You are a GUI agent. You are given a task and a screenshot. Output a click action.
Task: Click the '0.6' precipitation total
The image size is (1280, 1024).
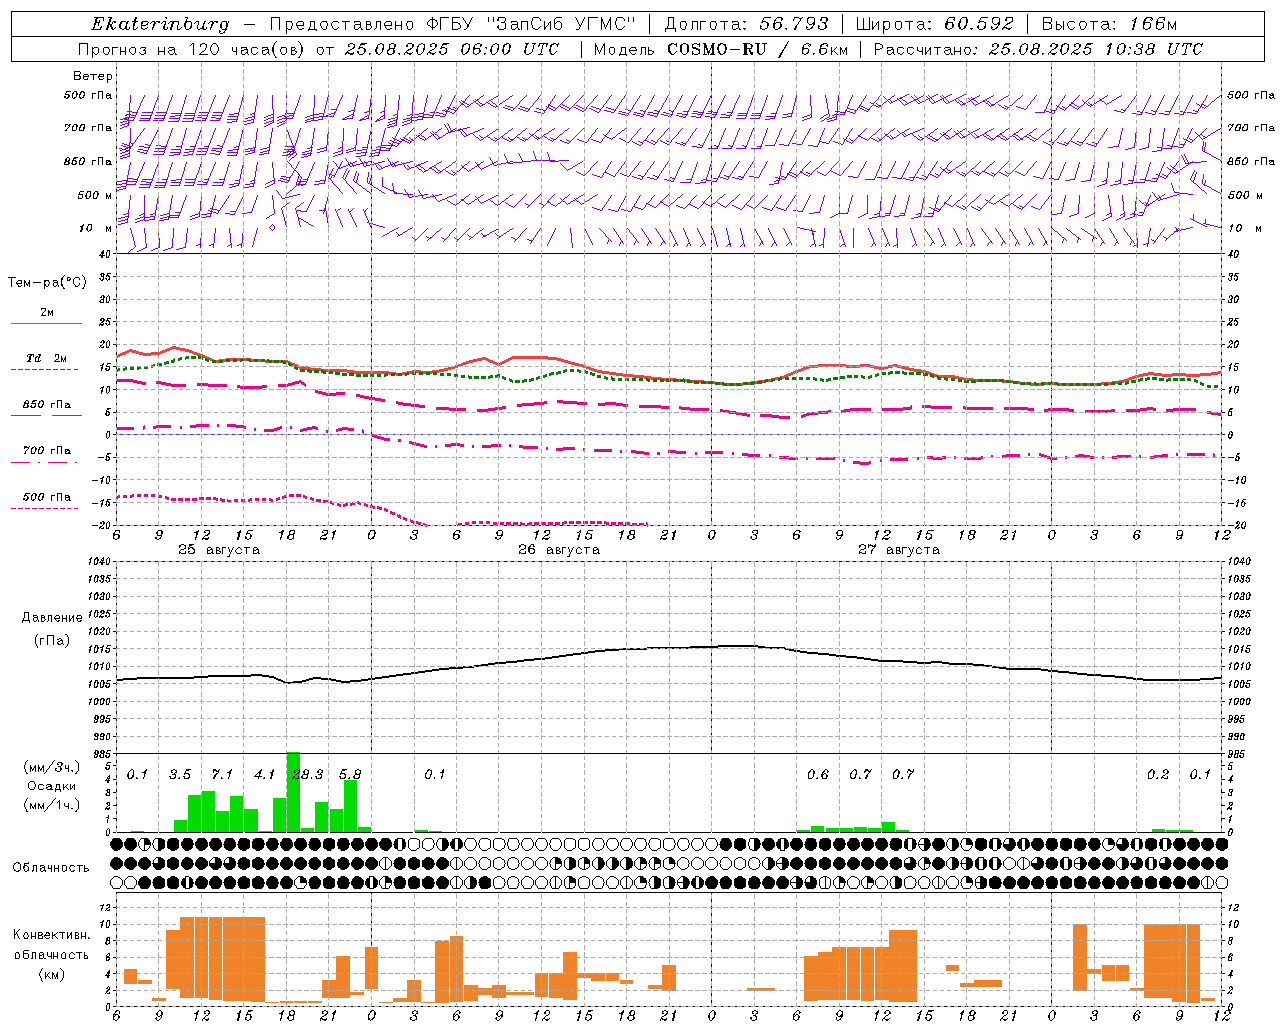[x=818, y=774]
